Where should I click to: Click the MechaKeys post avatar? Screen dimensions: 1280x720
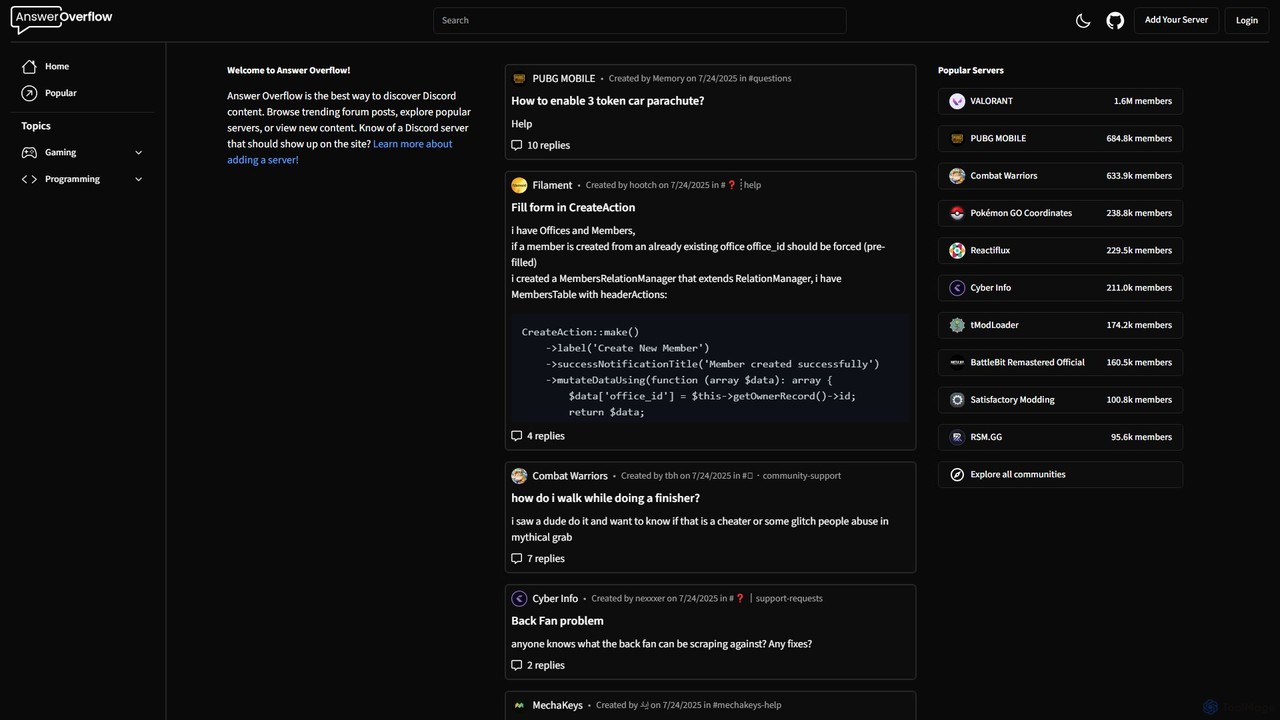pos(519,705)
